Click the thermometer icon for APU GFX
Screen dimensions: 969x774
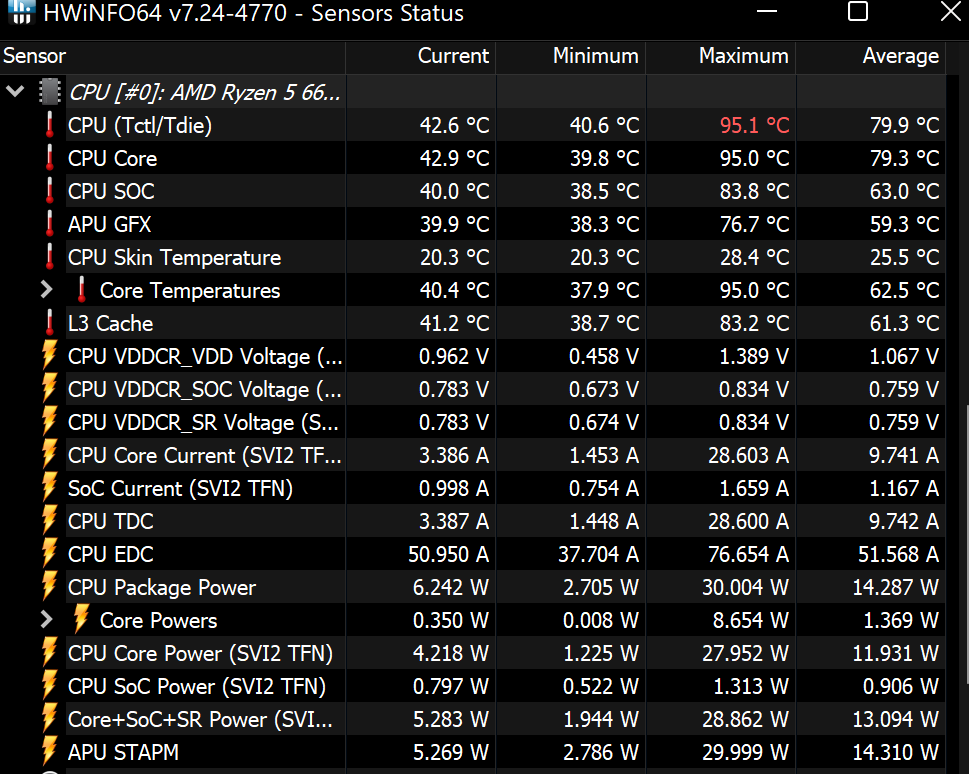(49, 223)
